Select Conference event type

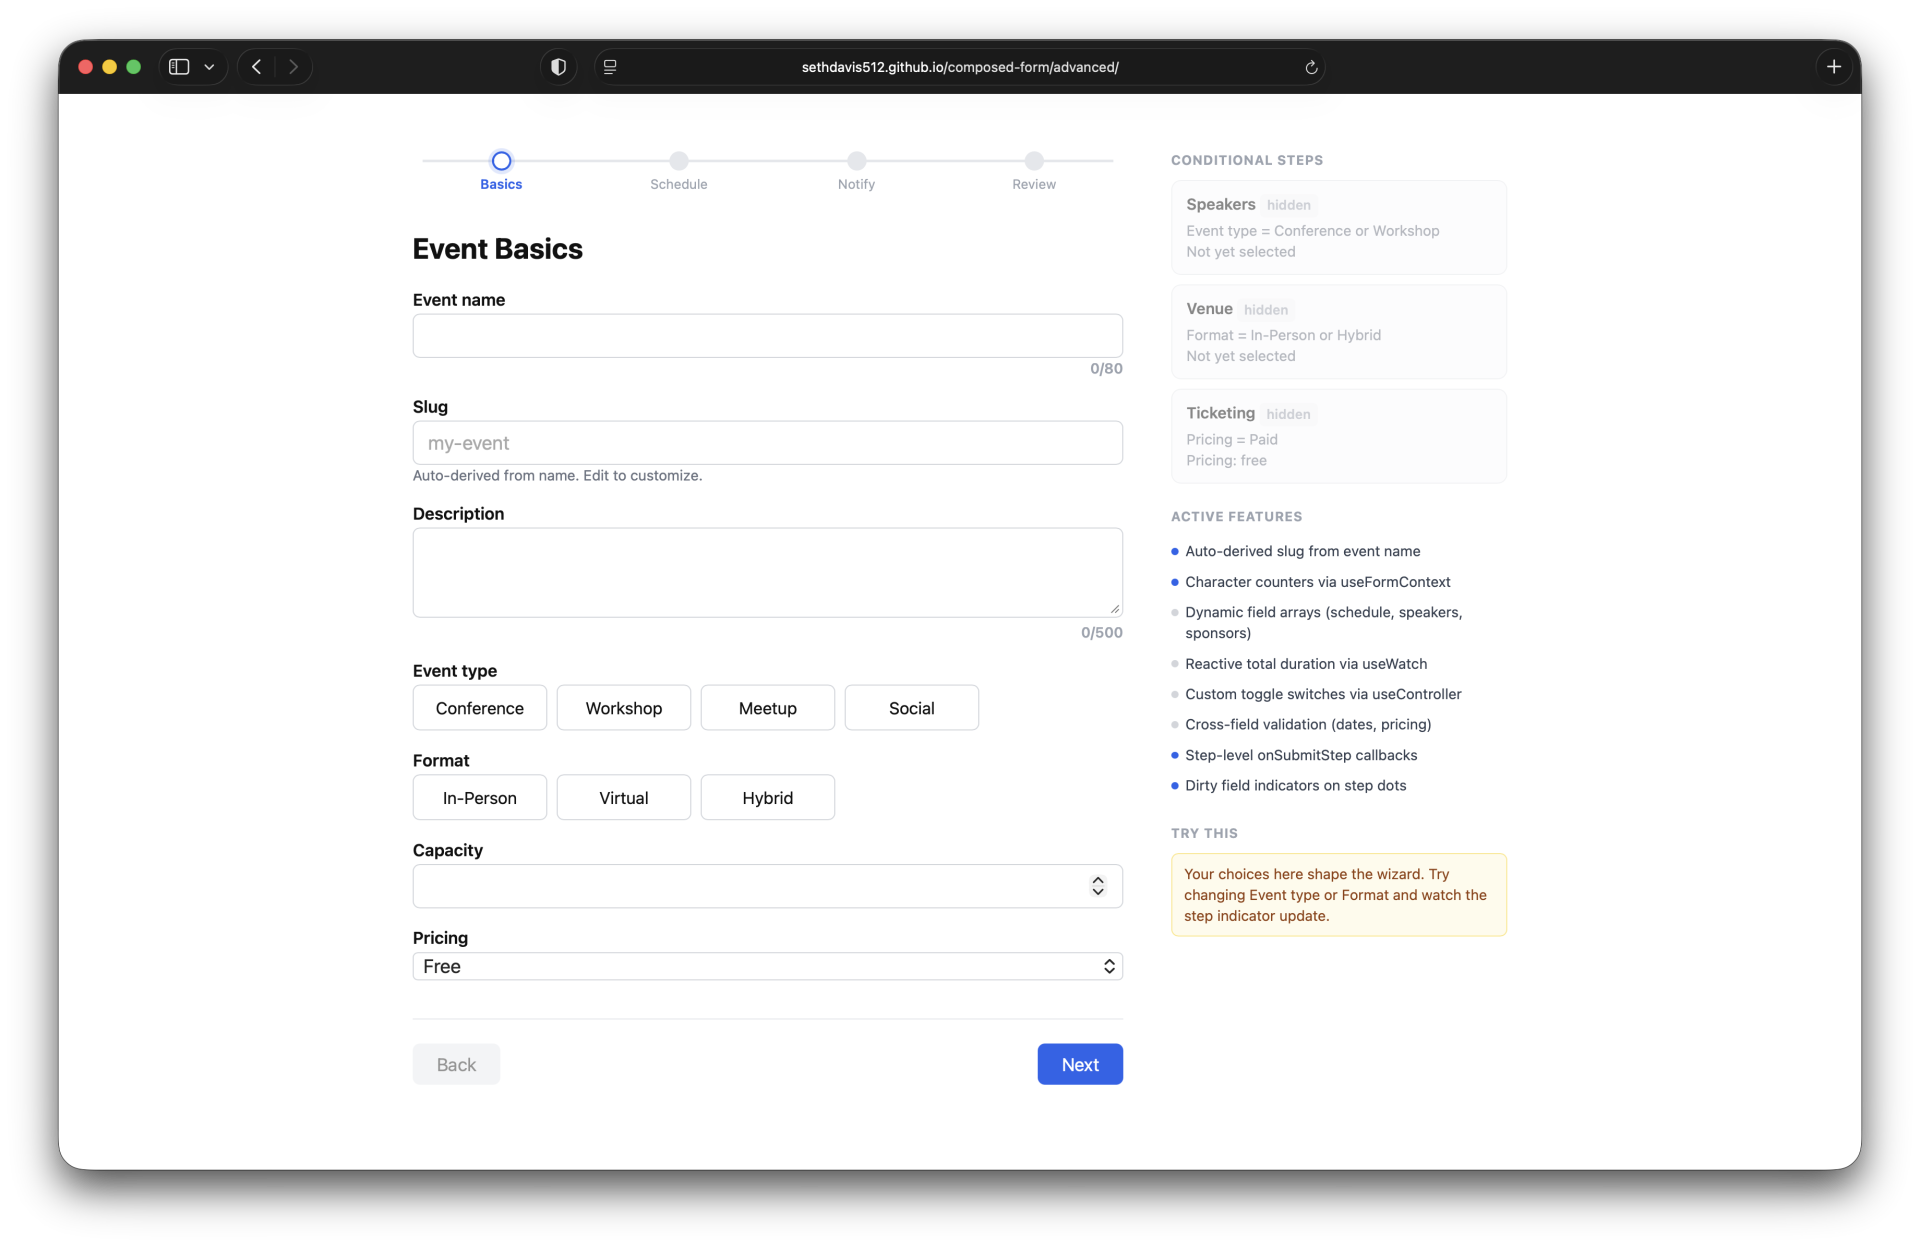click(479, 708)
